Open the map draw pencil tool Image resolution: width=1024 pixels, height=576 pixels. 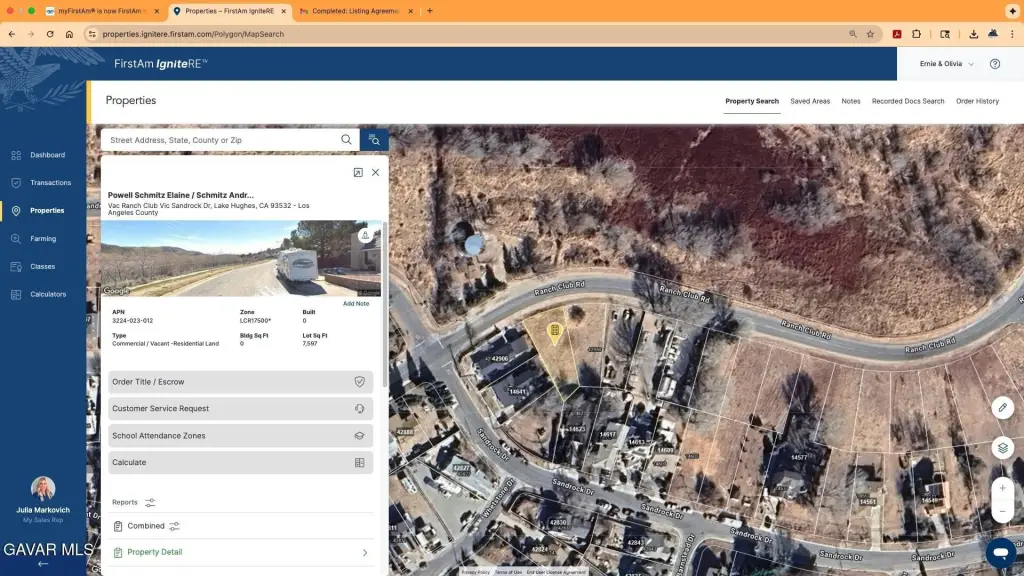(1002, 407)
